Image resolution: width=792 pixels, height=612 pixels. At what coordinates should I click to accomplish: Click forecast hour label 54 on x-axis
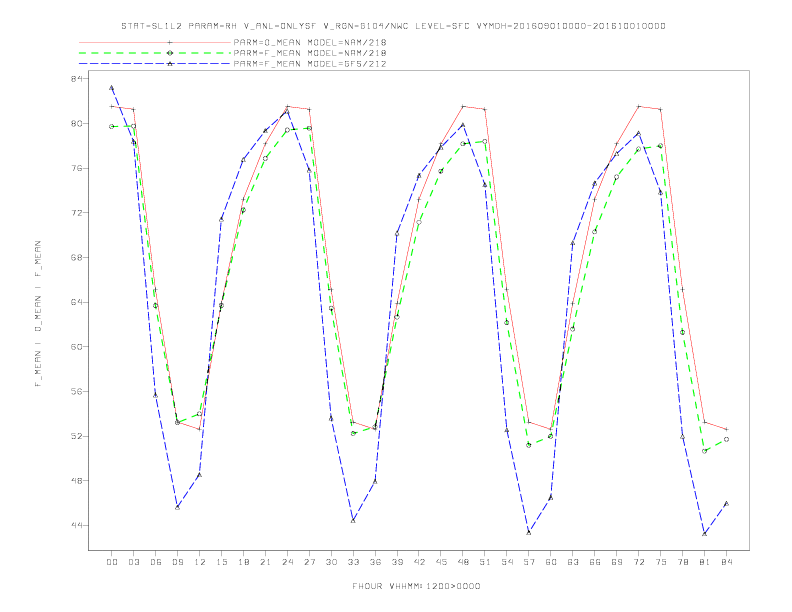507,562
